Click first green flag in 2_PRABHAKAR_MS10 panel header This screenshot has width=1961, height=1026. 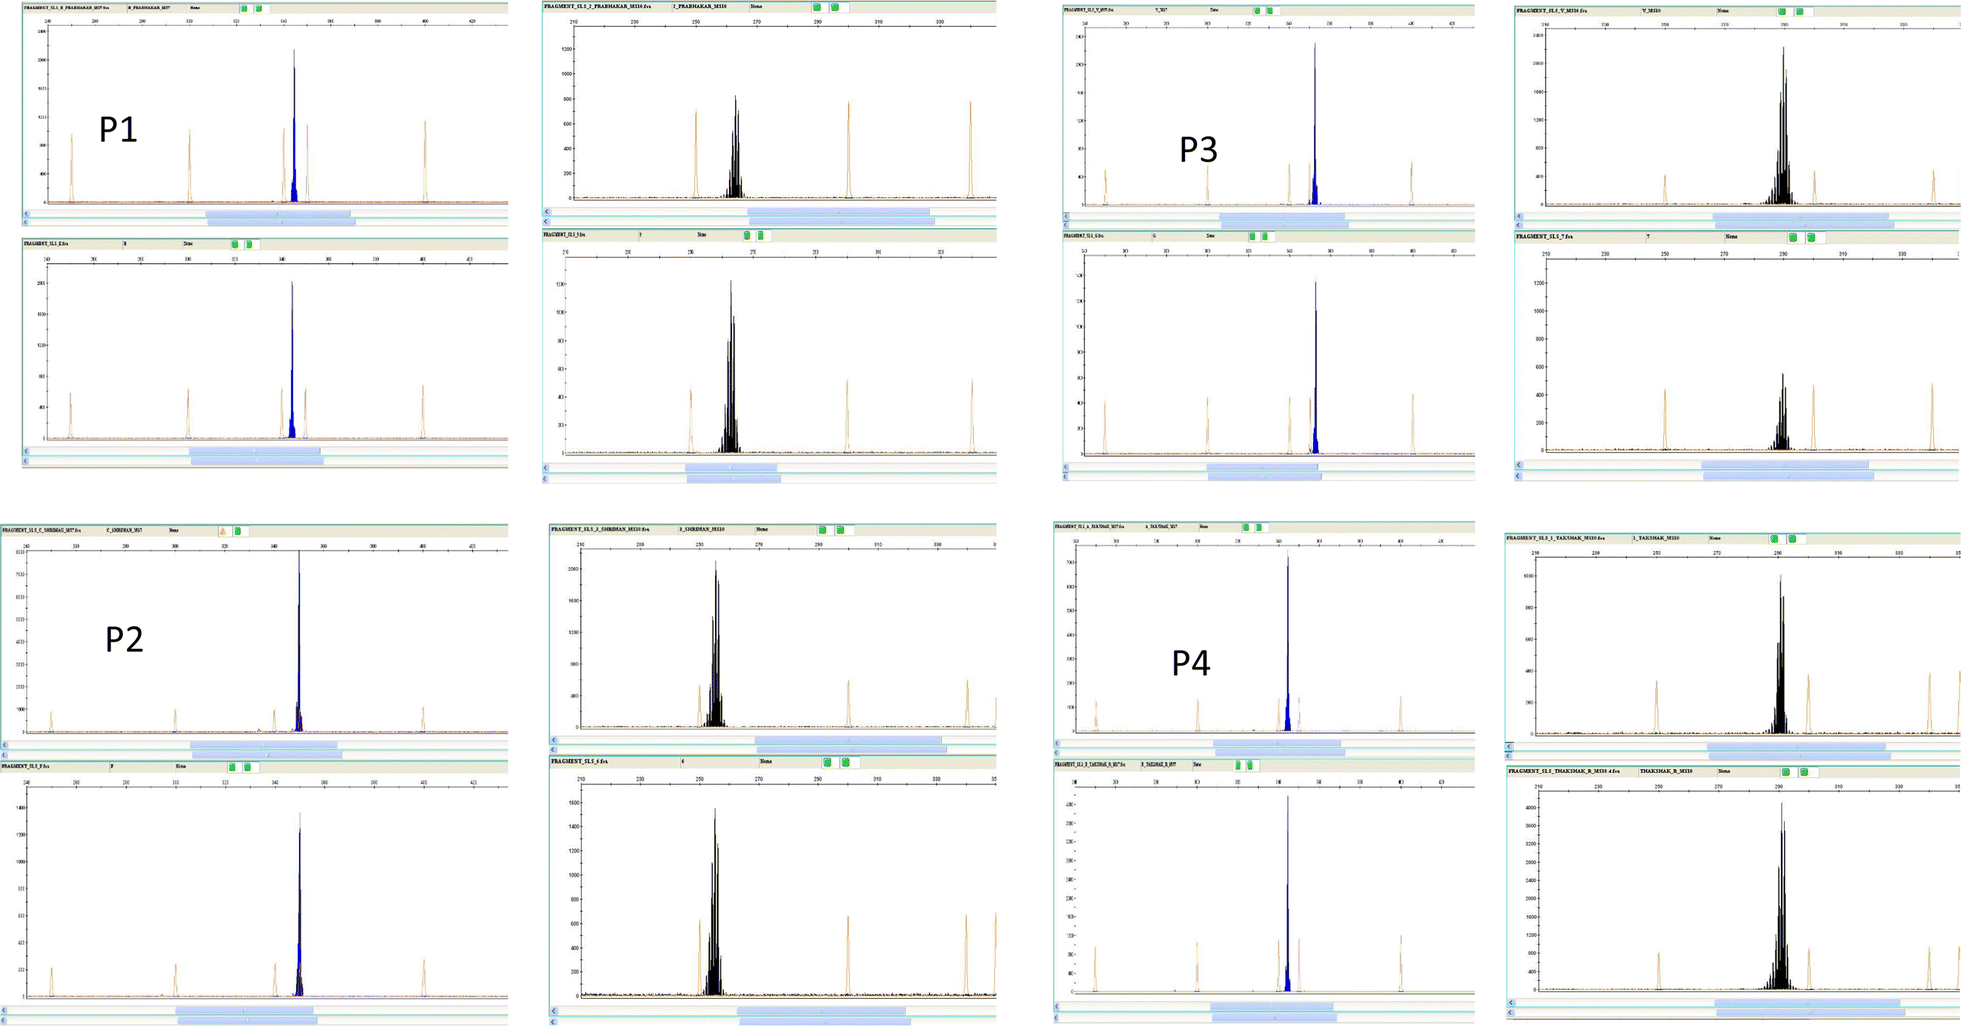817,7
